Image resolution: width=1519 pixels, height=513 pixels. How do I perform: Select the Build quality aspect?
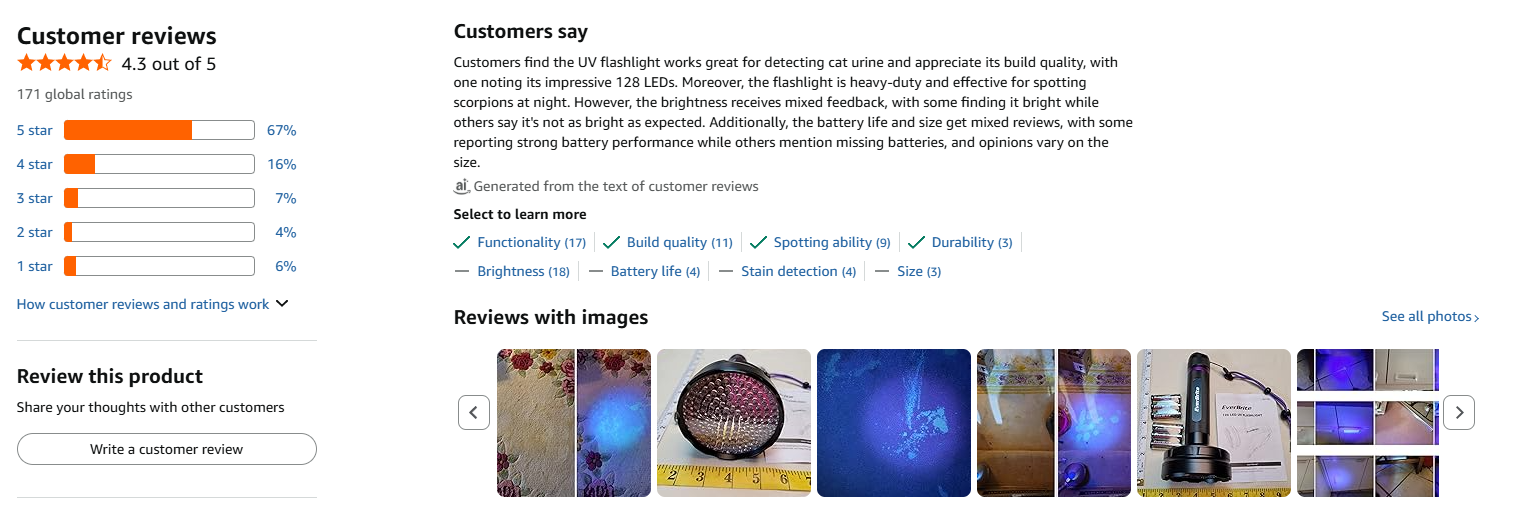(669, 242)
